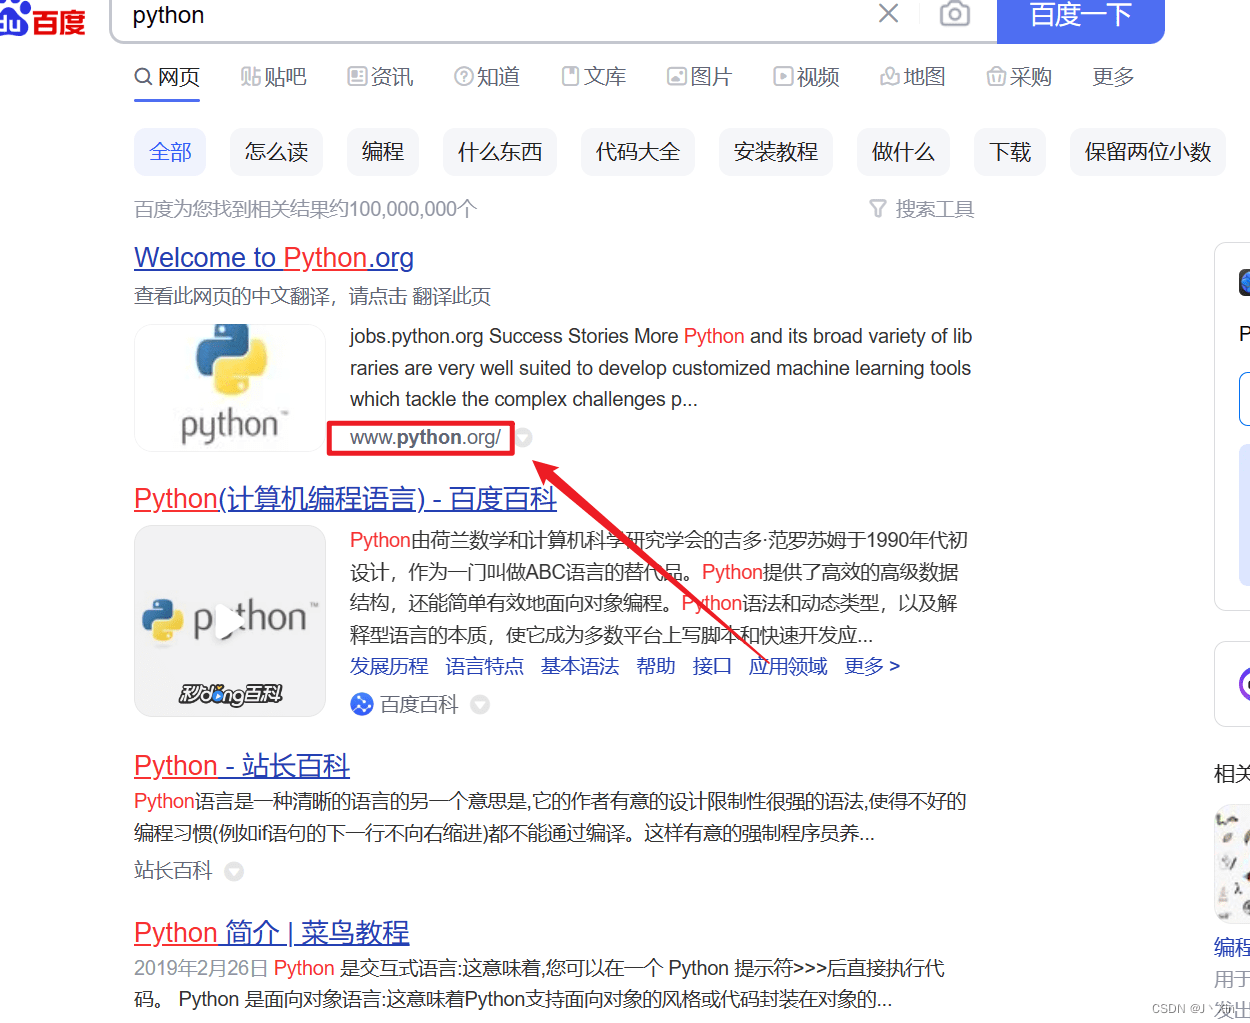Open Python 简介 | 菜鸟教程 result
The image size is (1250, 1023).
click(272, 933)
